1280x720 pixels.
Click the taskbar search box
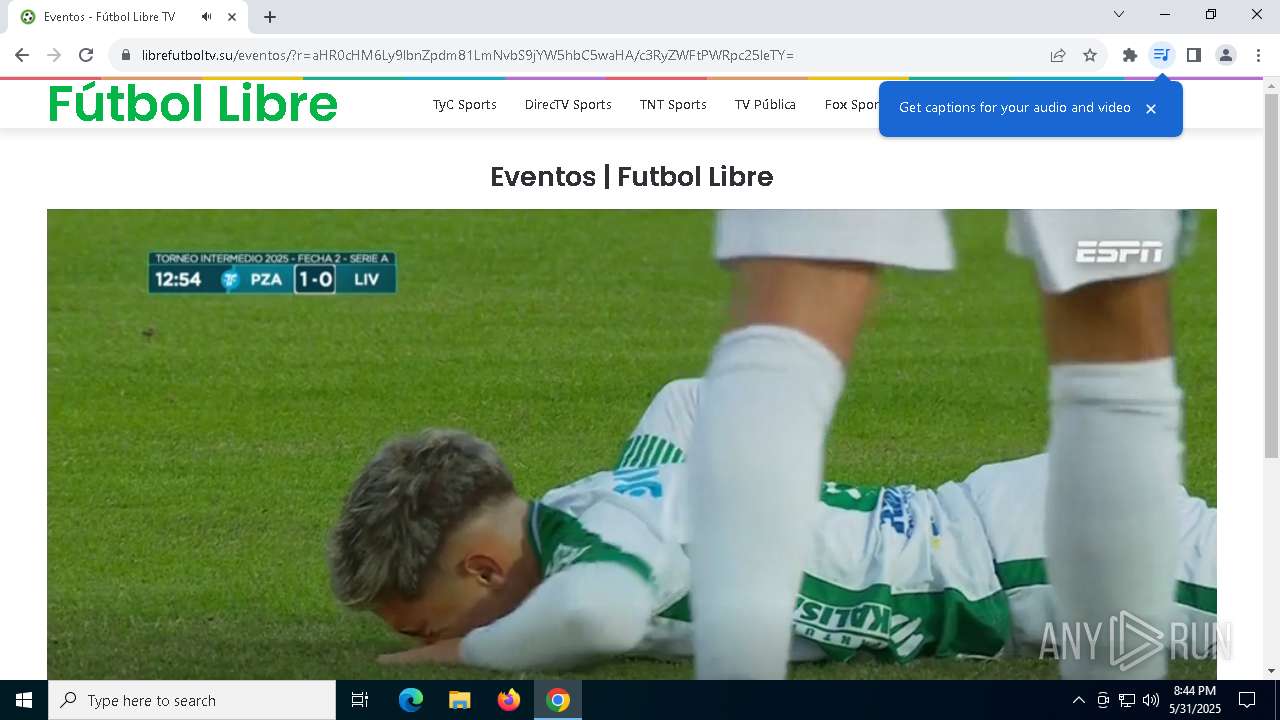tap(192, 700)
